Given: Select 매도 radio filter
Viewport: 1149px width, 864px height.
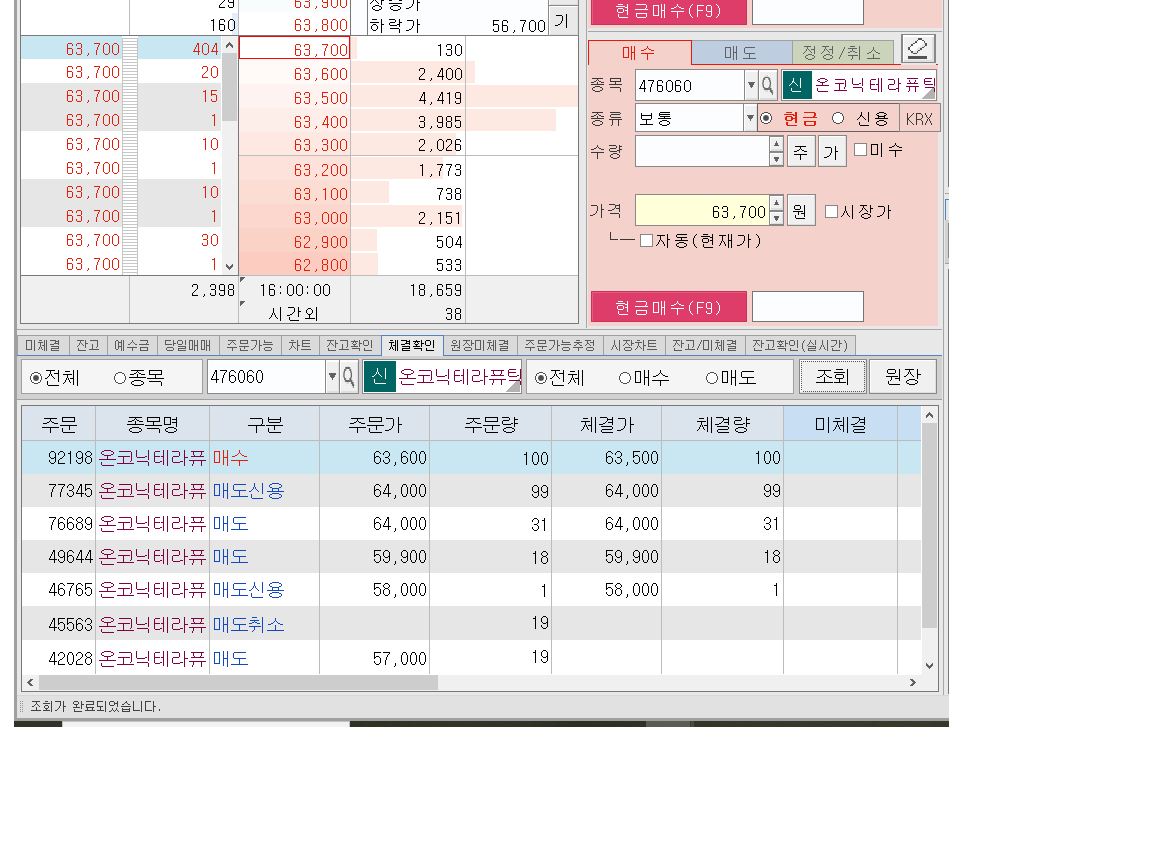Looking at the screenshot, I should coord(712,378).
